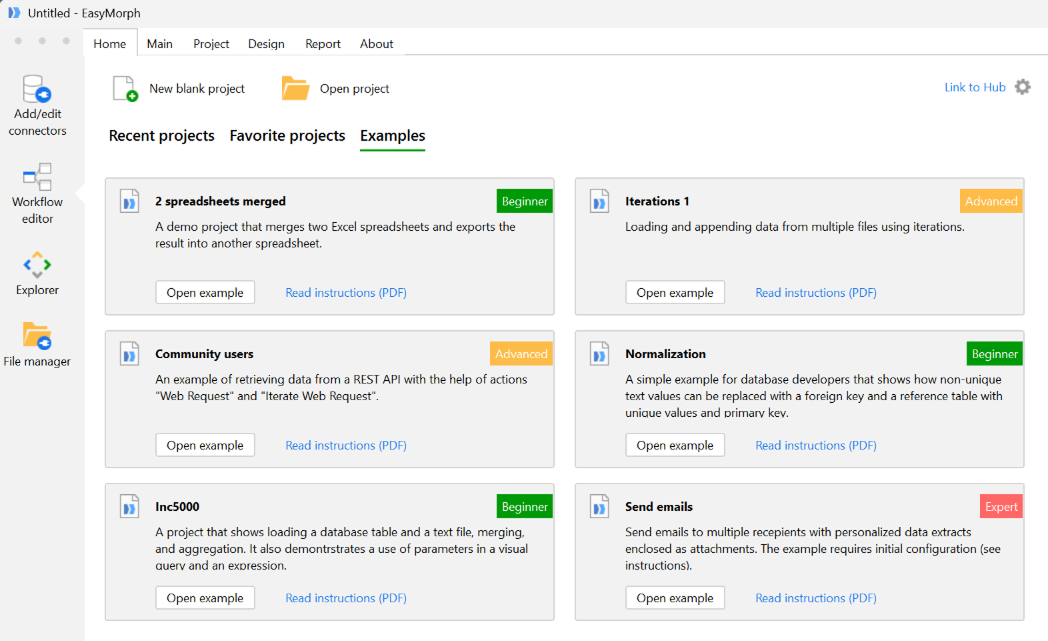Image resolution: width=1048 pixels, height=641 pixels.
Task: Read instructions PDF for Community users
Action: pos(346,445)
